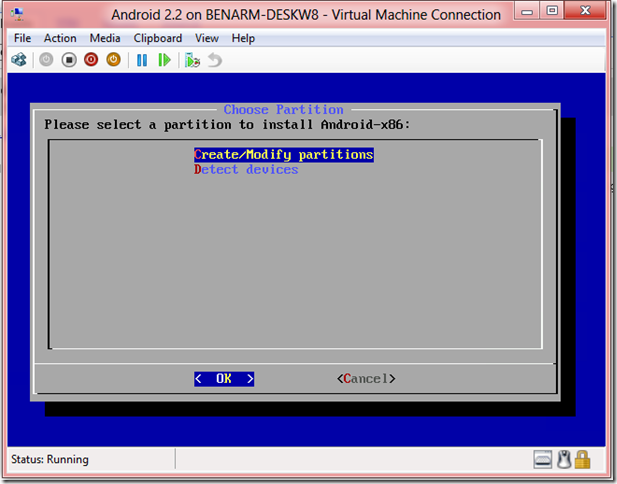This screenshot has width=617, height=484.
Task: Select the Detect devices option
Action: click(246, 170)
